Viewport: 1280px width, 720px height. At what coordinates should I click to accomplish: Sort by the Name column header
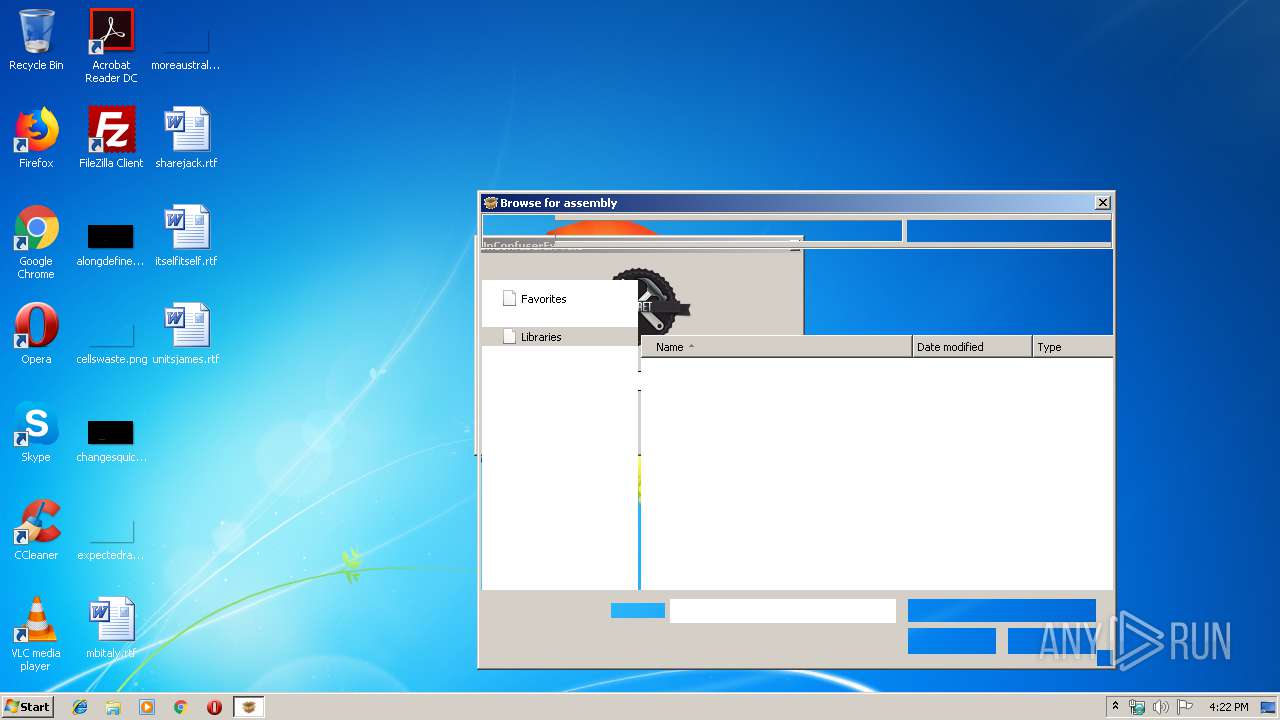pyautogui.click(x=777, y=347)
